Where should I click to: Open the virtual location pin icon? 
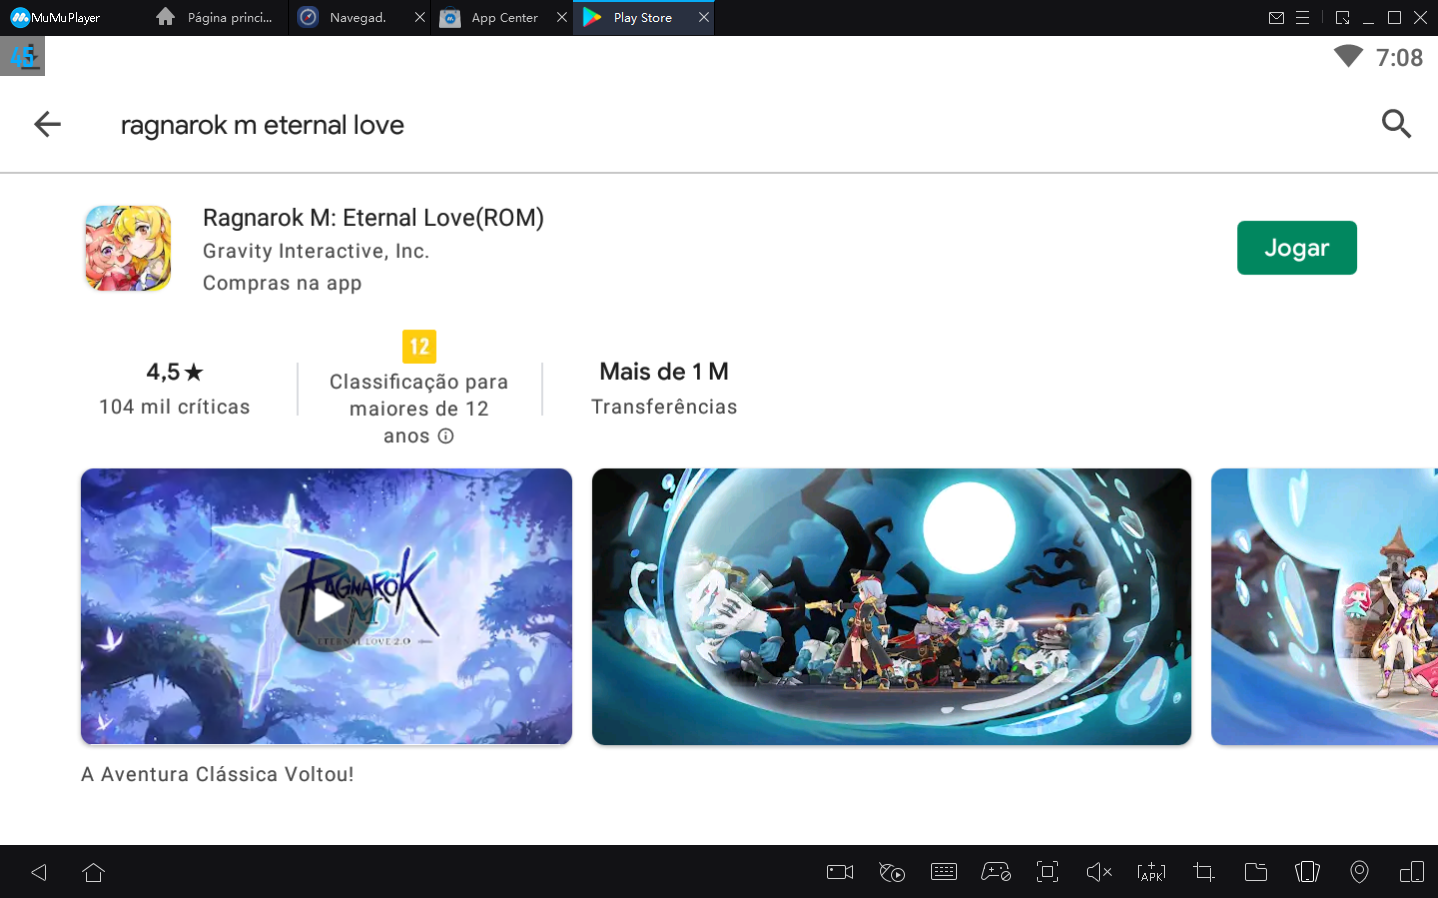click(x=1359, y=872)
